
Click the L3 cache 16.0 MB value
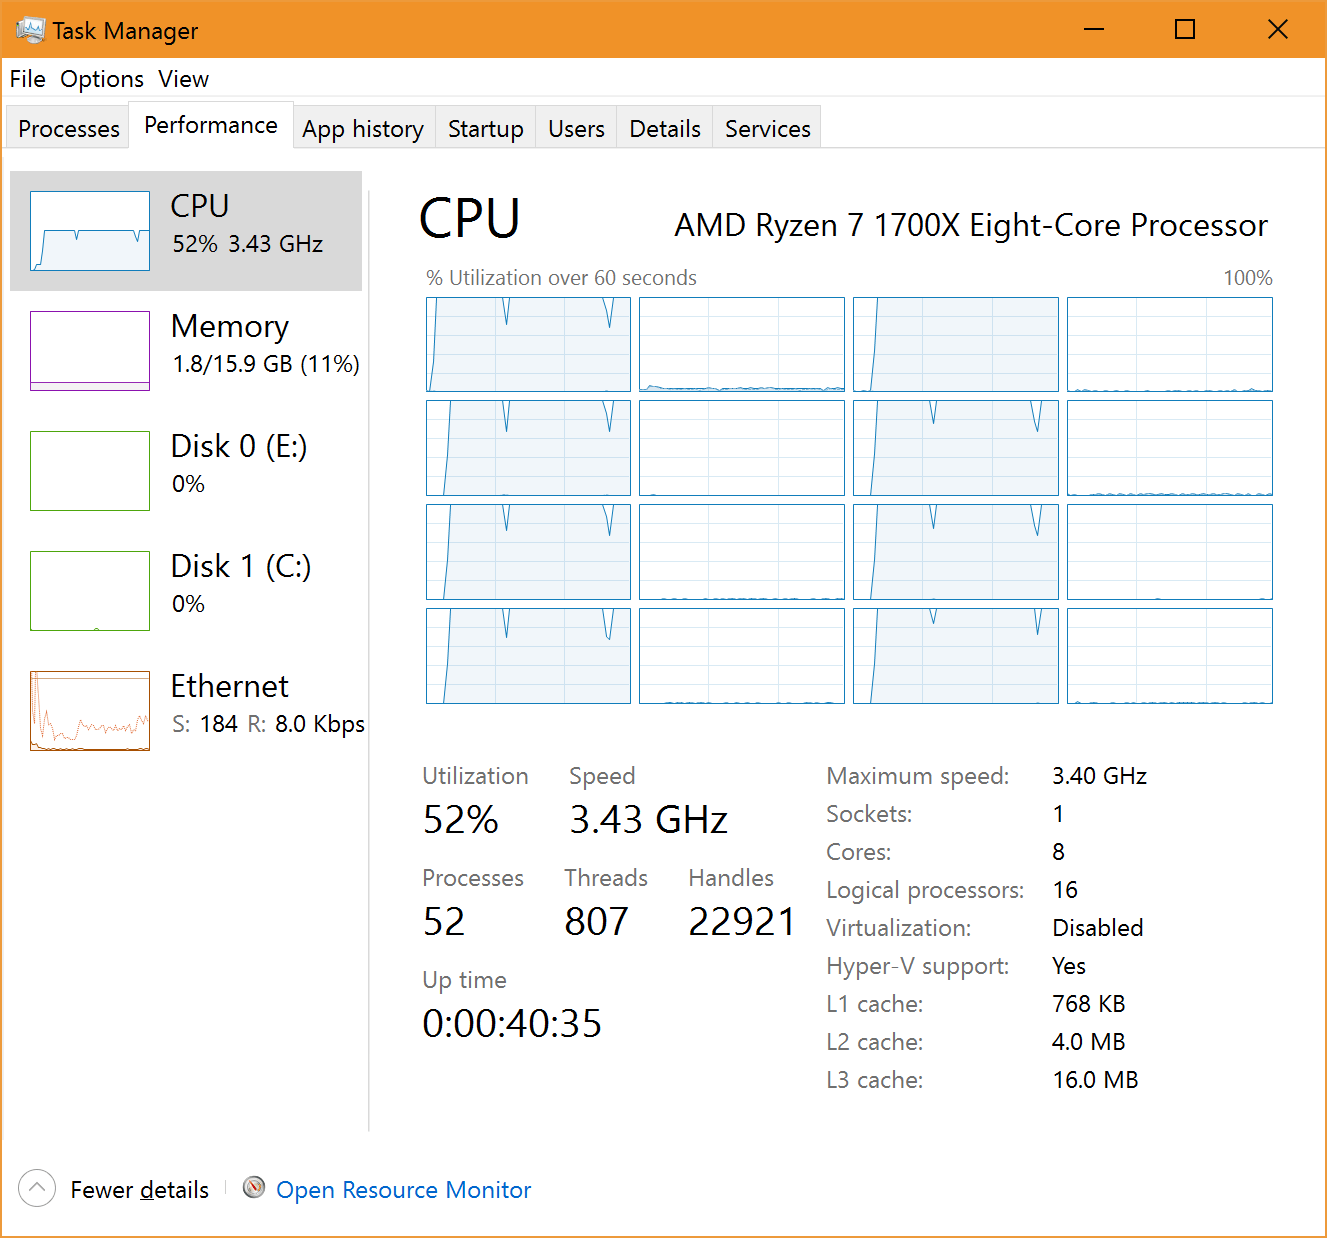[1096, 1080]
